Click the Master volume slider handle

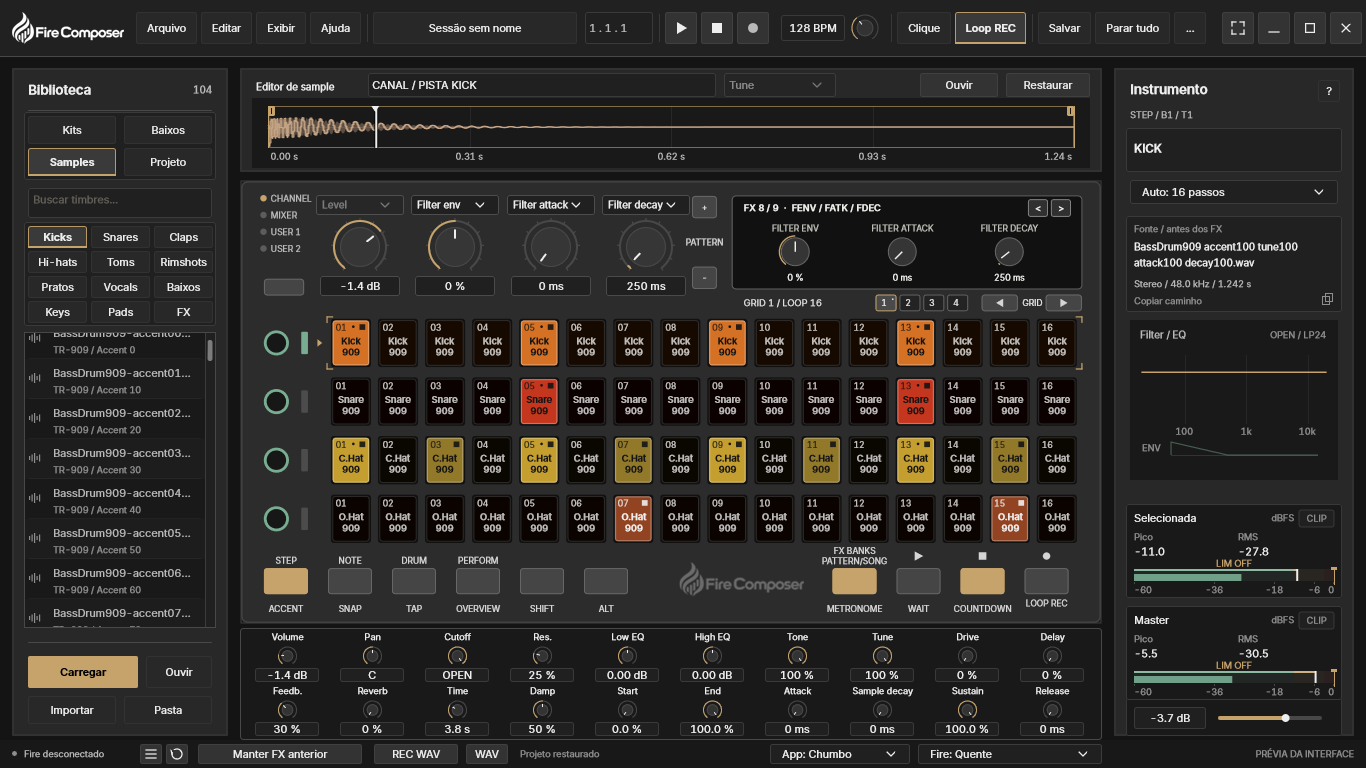(x=1286, y=718)
